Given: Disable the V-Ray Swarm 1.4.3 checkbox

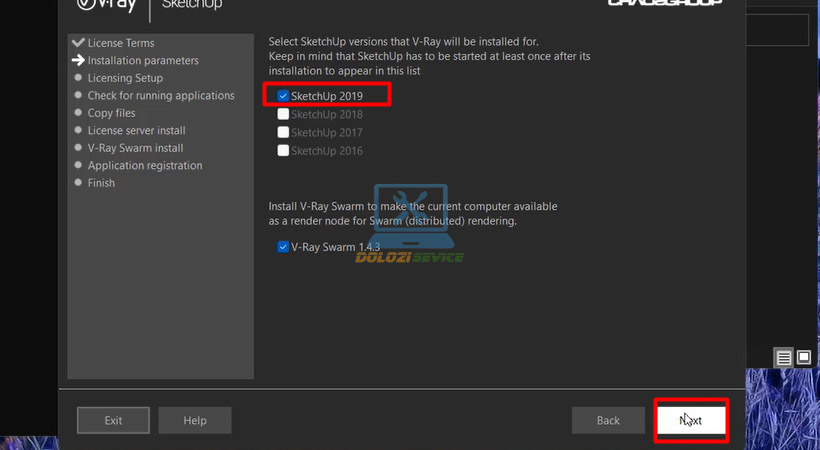Looking at the screenshot, I should click(283, 246).
